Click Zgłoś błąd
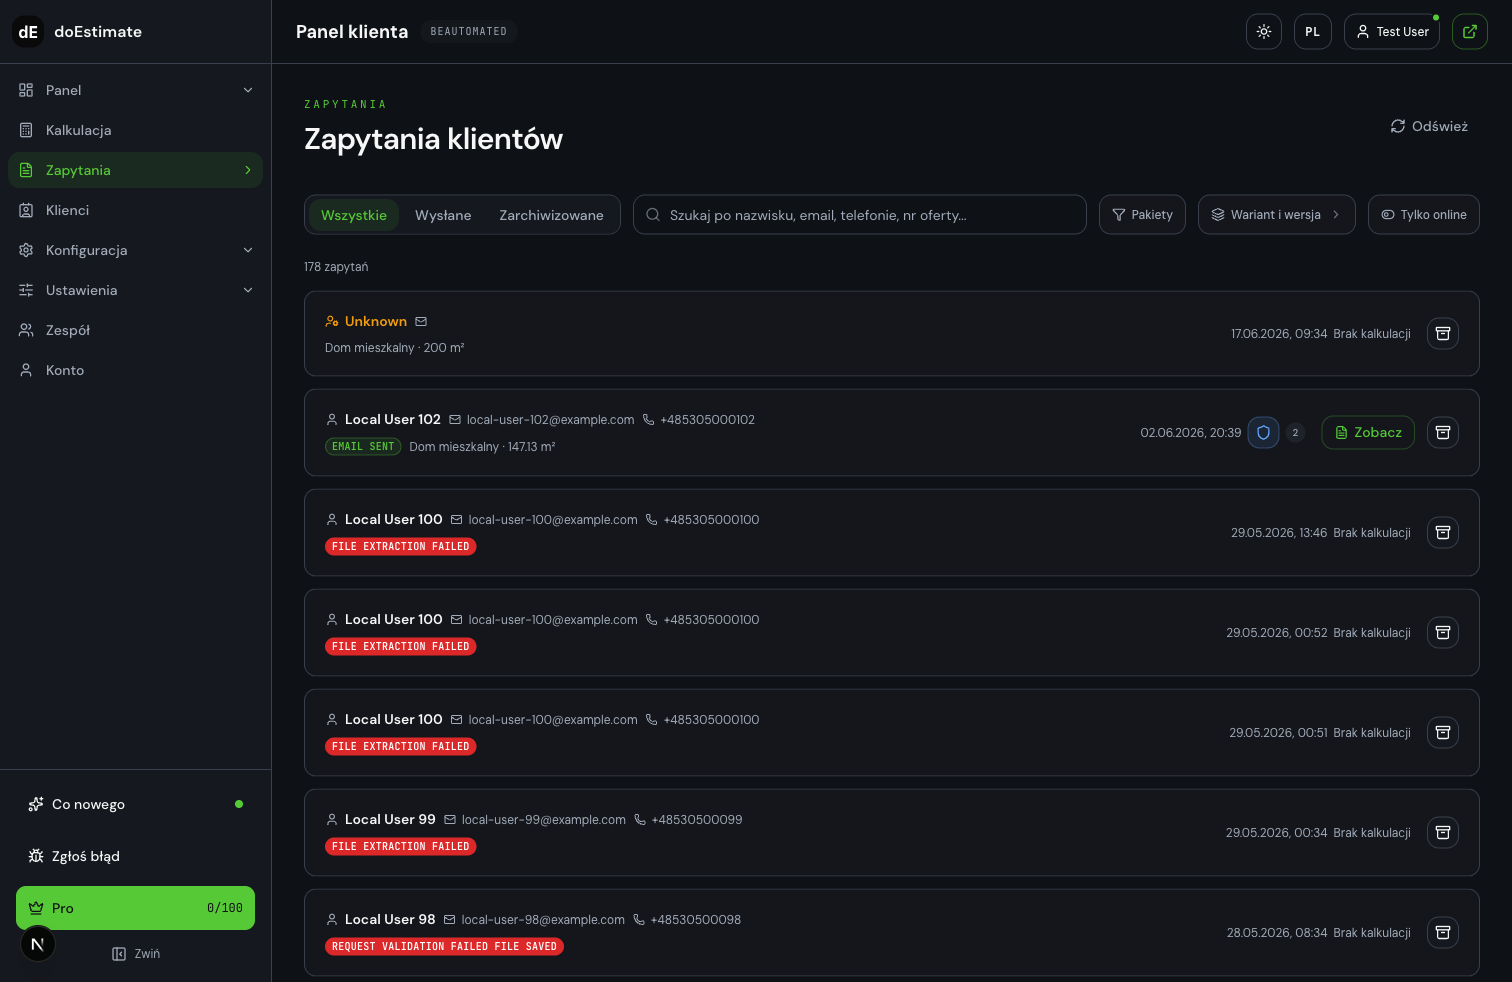 click(x=135, y=856)
